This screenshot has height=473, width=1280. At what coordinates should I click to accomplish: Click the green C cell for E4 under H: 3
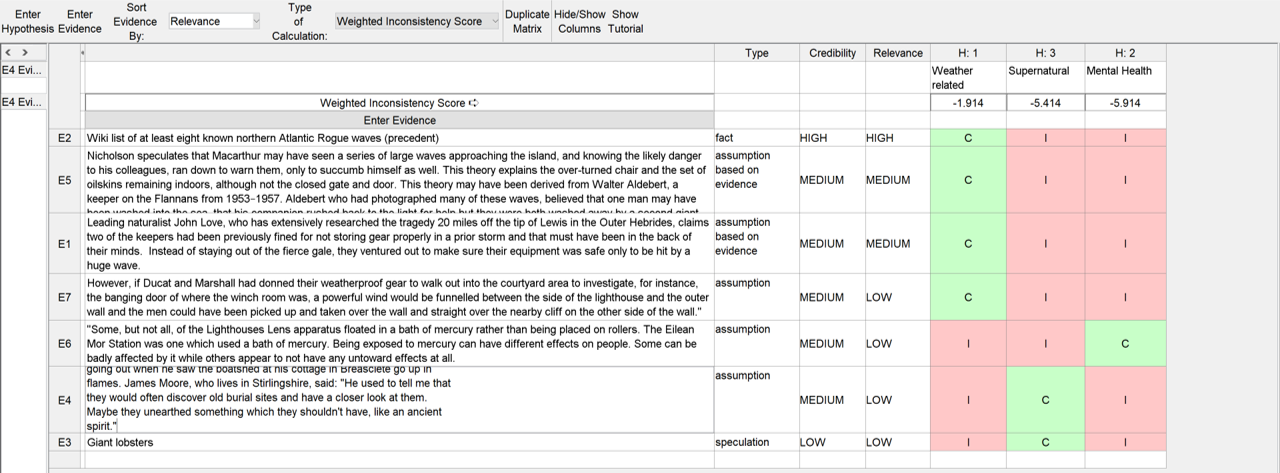click(x=1045, y=400)
